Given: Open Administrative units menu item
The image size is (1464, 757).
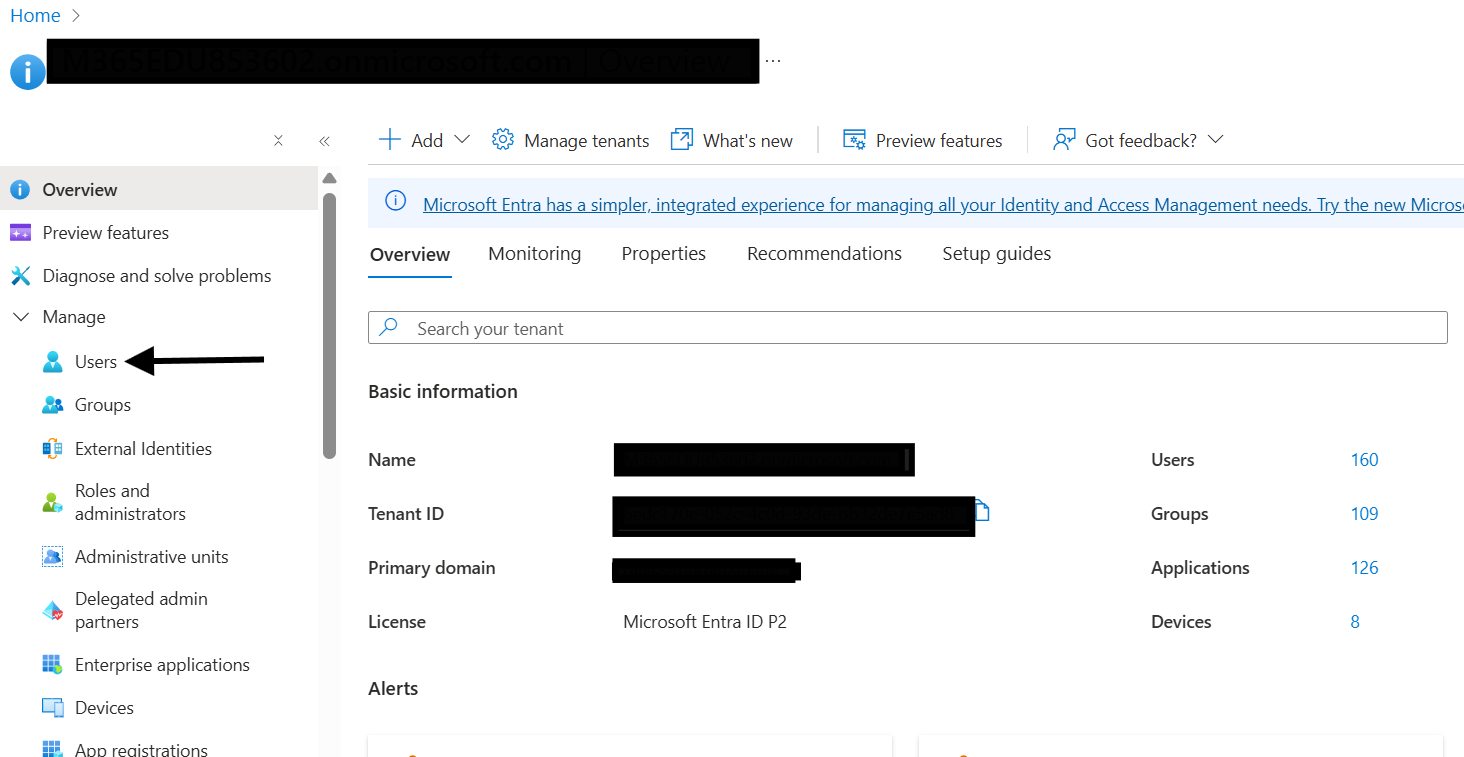Looking at the screenshot, I should pos(151,557).
